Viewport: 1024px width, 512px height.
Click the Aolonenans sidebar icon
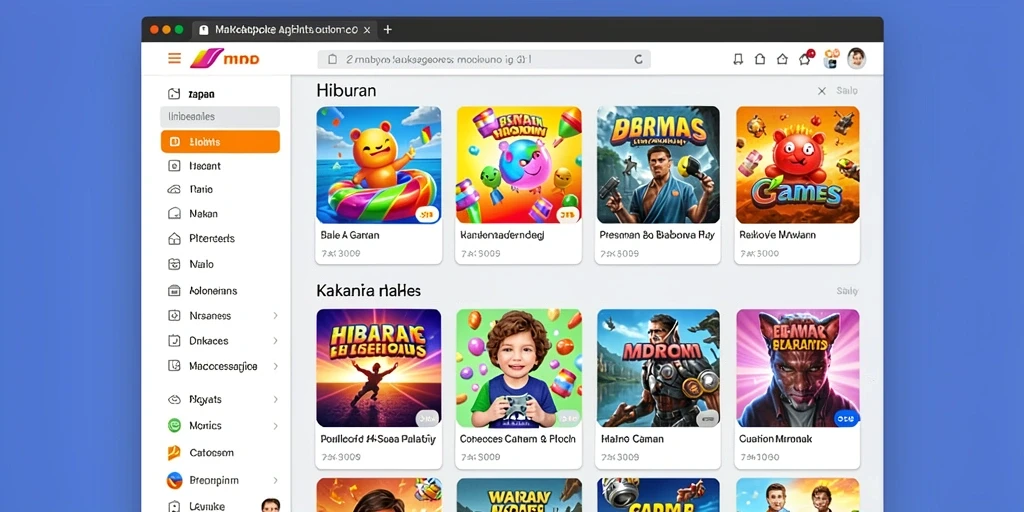pos(174,291)
